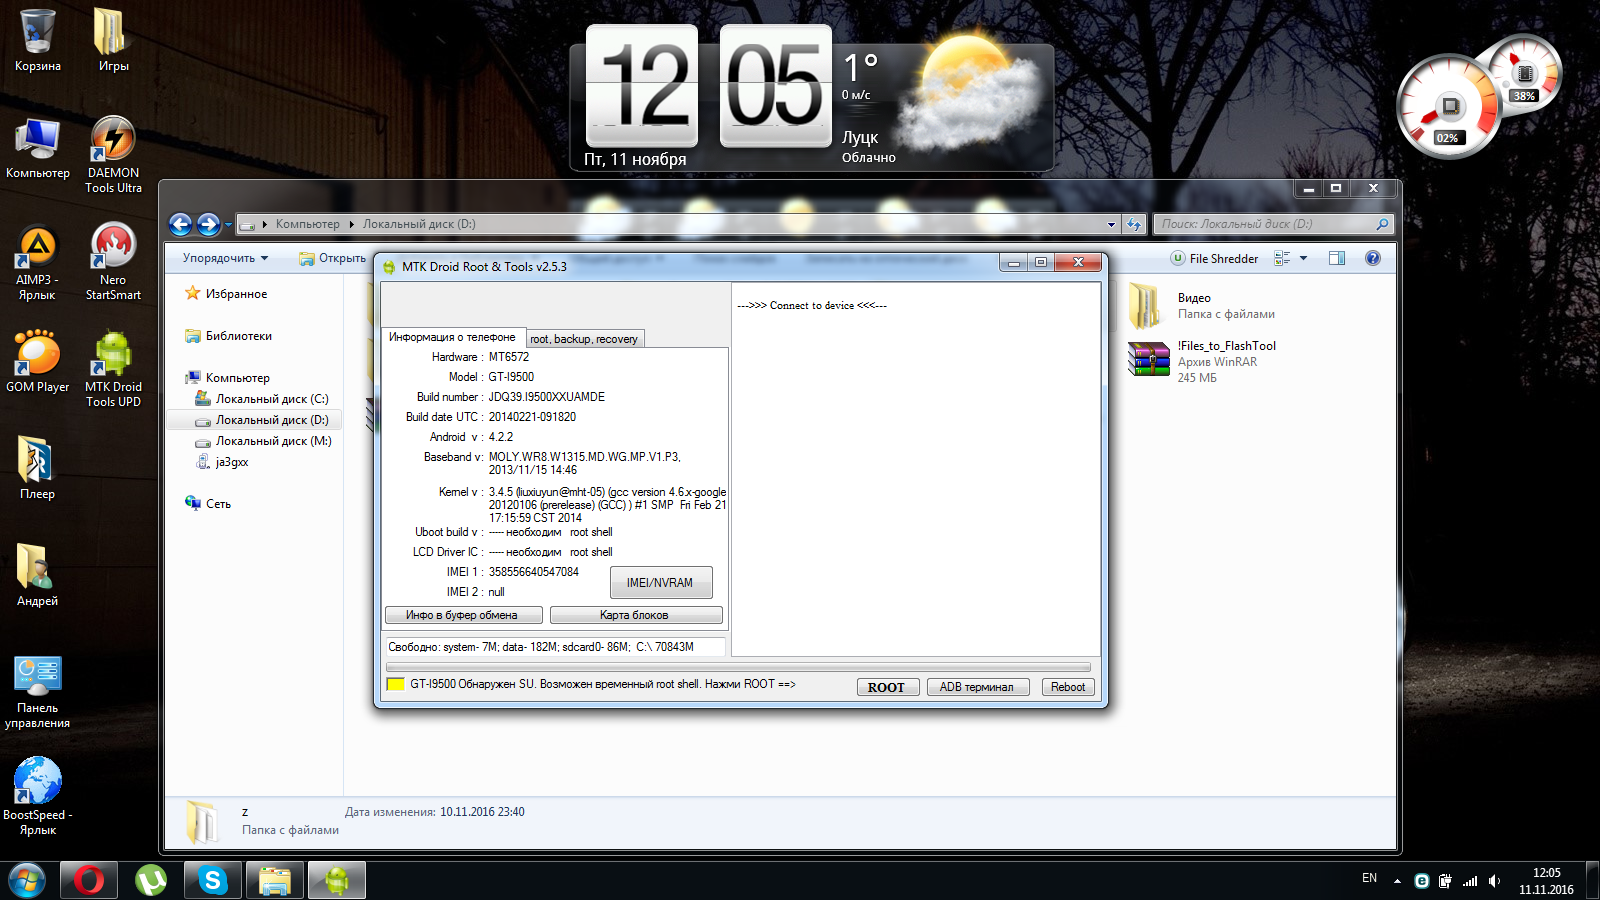This screenshot has width=1600, height=900.
Task: Click the Opera icon in taskbar
Action: [x=89, y=880]
